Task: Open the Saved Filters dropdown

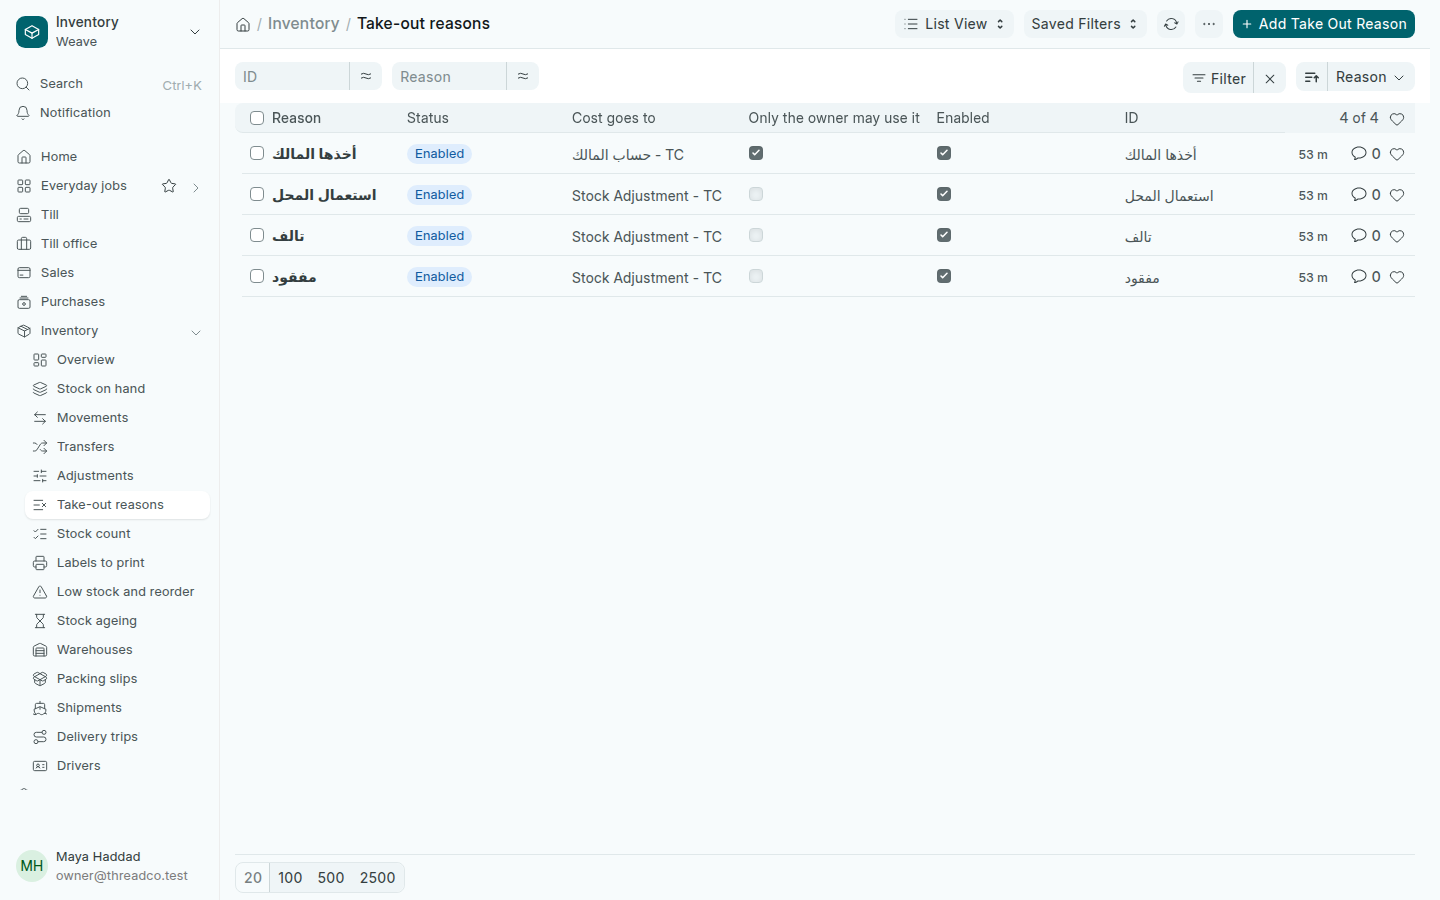Action: coord(1085,24)
